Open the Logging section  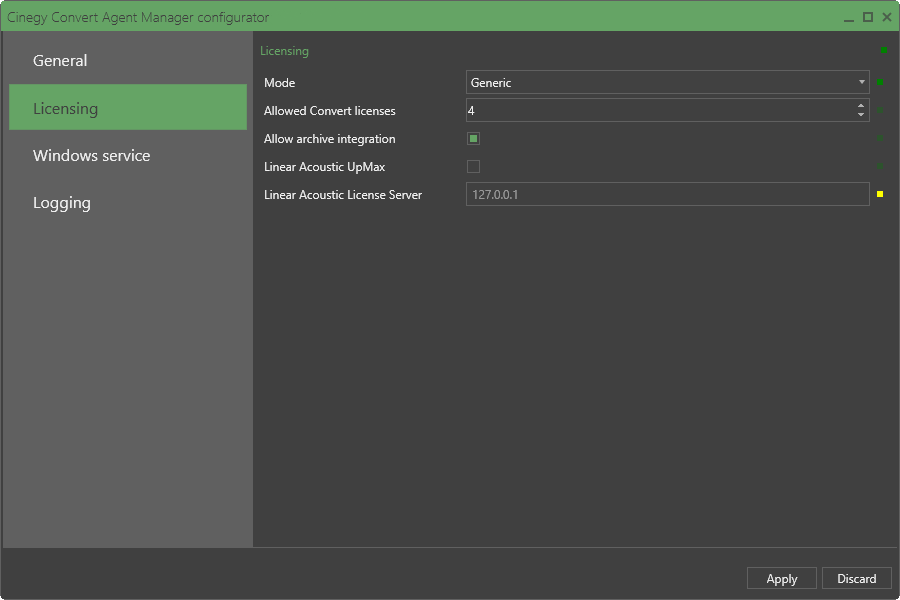point(127,203)
